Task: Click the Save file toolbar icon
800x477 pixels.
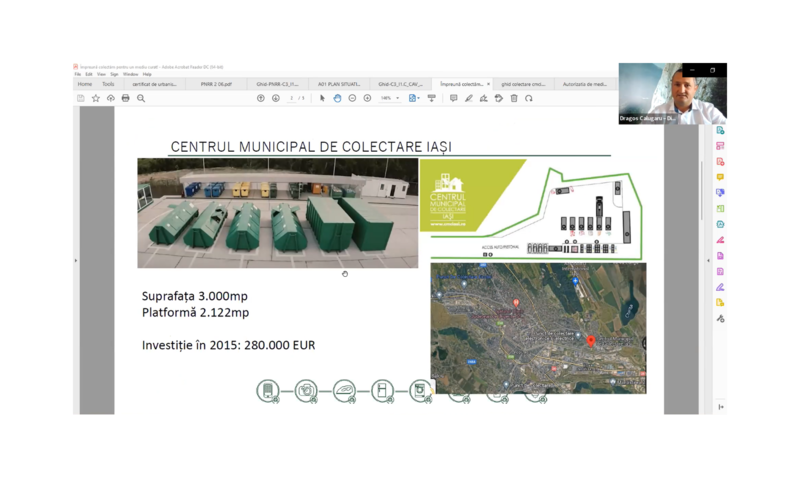Action: tap(81, 98)
